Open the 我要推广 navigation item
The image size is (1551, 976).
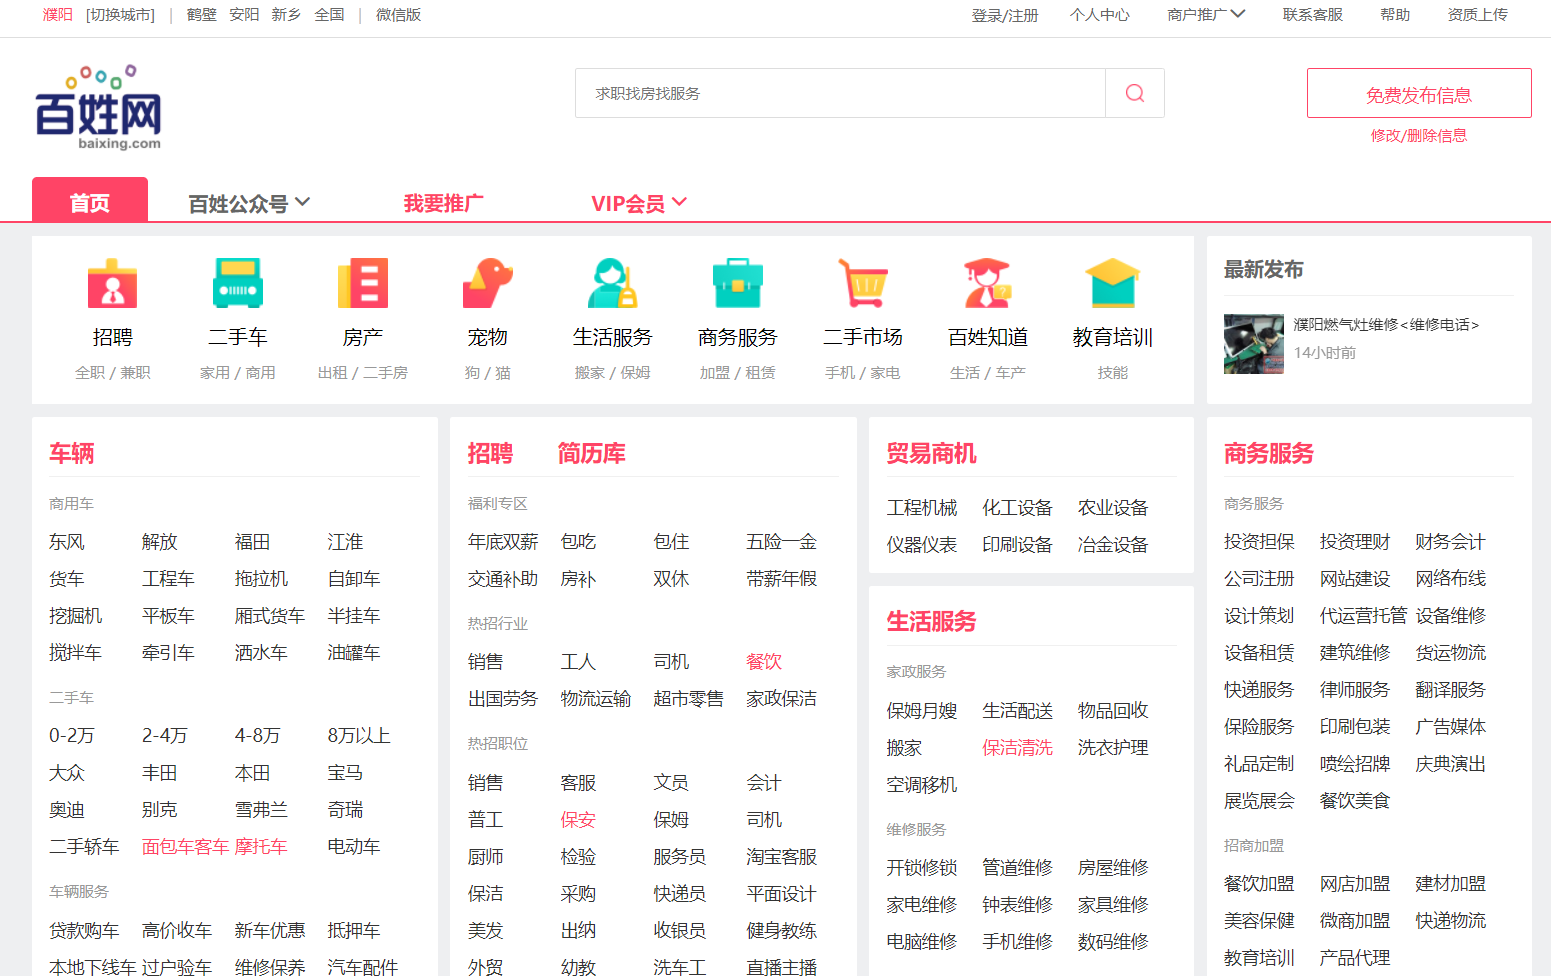(x=443, y=203)
